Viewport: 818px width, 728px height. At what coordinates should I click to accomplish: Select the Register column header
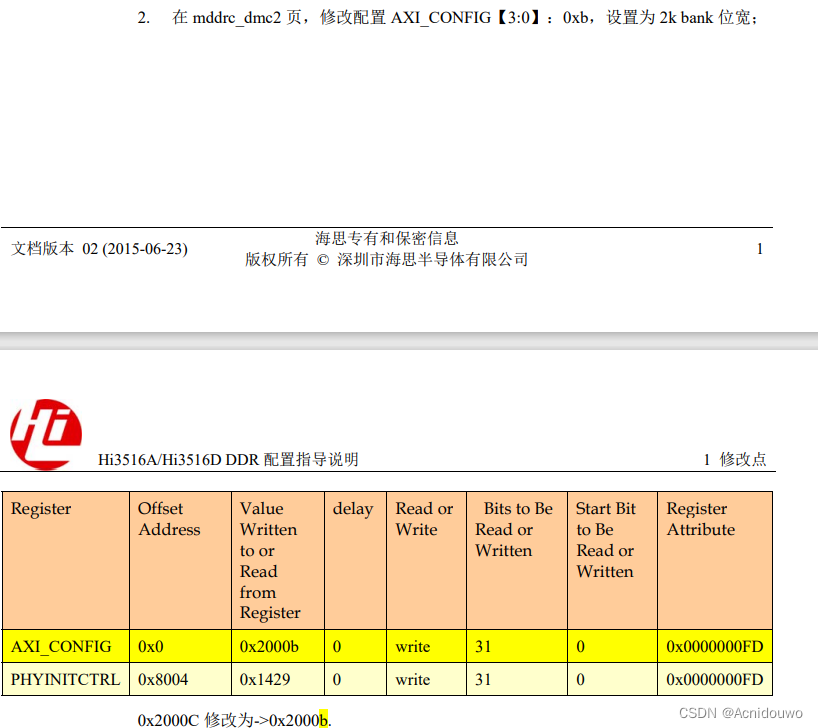pyautogui.click(x=40, y=509)
